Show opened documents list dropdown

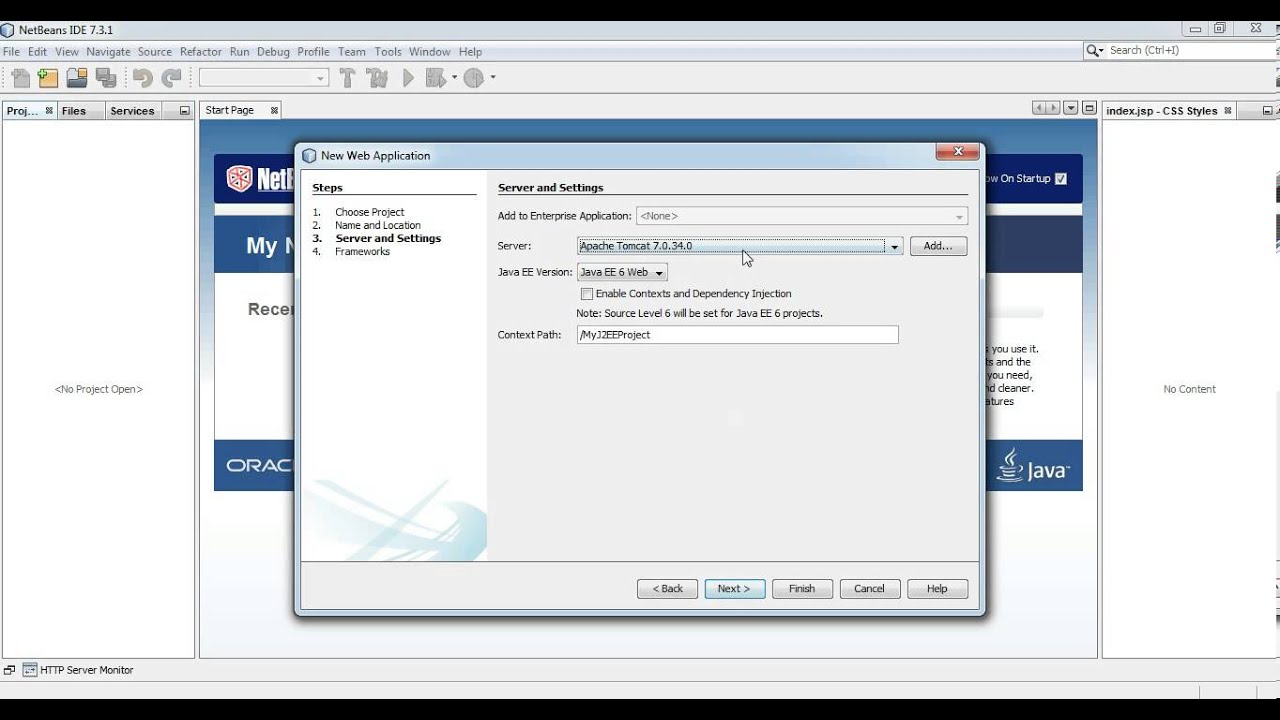pos(1071,108)
